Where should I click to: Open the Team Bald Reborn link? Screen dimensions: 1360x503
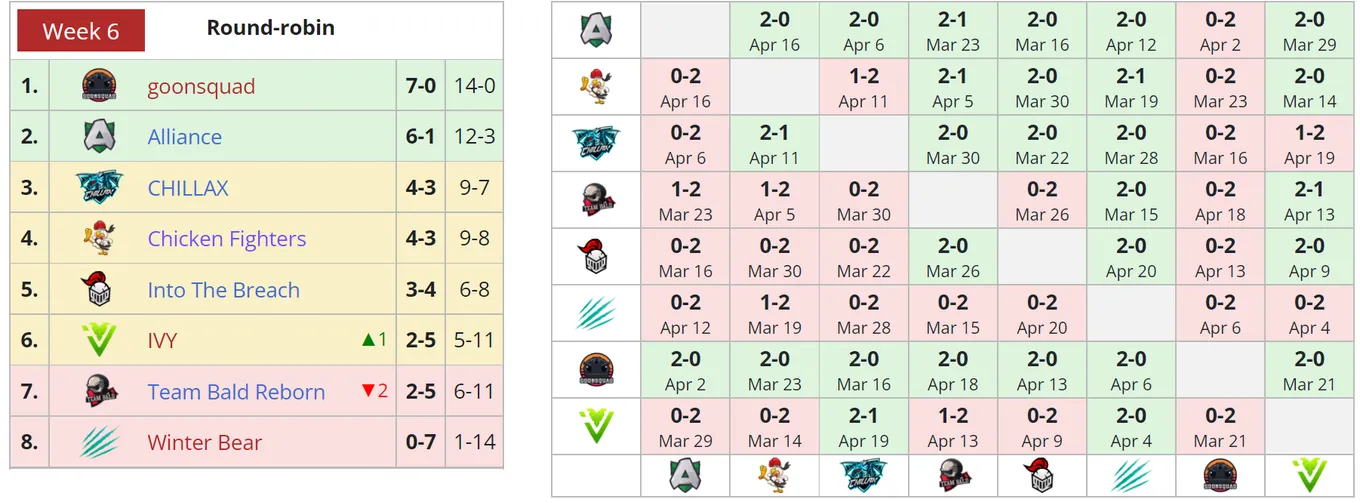[x=236, y=392]
